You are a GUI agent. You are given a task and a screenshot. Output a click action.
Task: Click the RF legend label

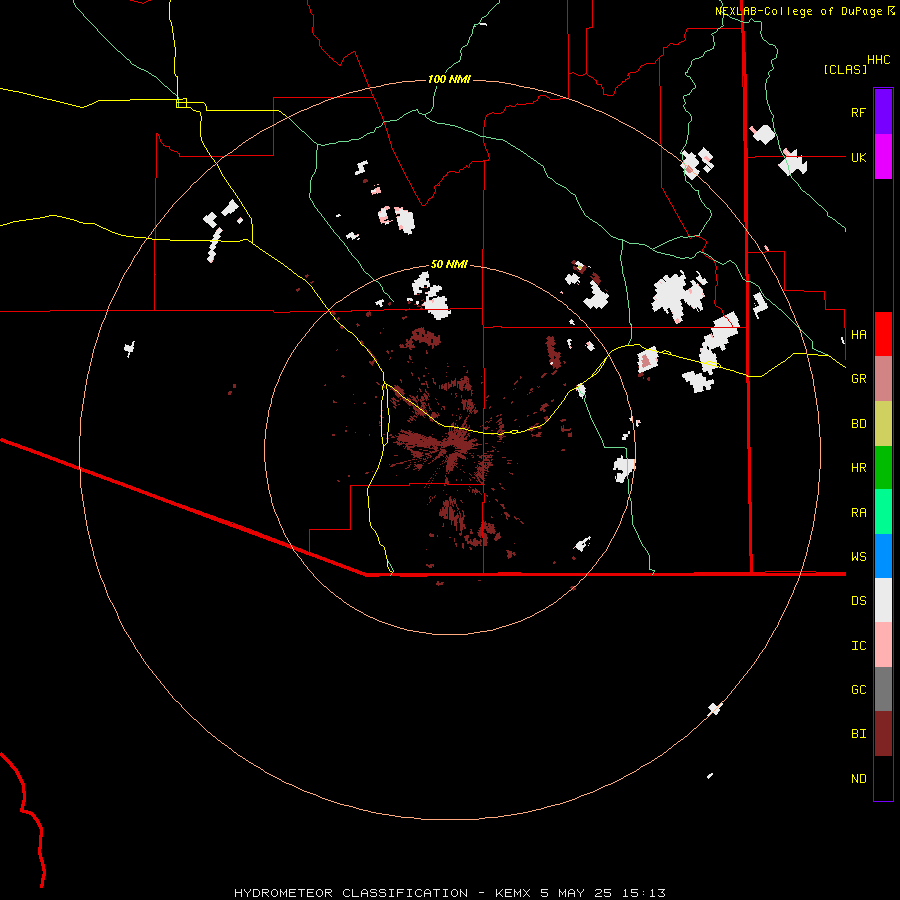[x=858, y=112]
